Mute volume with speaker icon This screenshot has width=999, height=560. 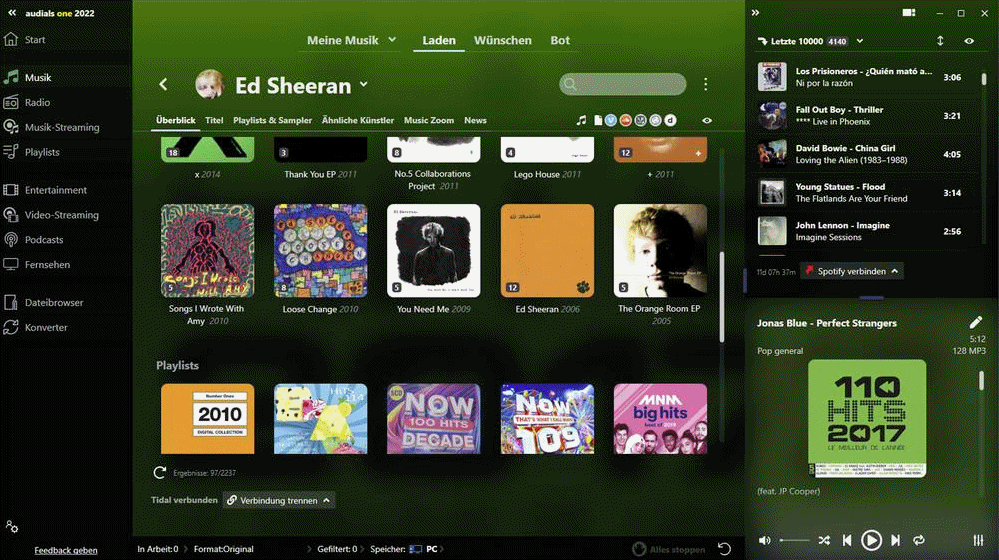click(765, 540)
